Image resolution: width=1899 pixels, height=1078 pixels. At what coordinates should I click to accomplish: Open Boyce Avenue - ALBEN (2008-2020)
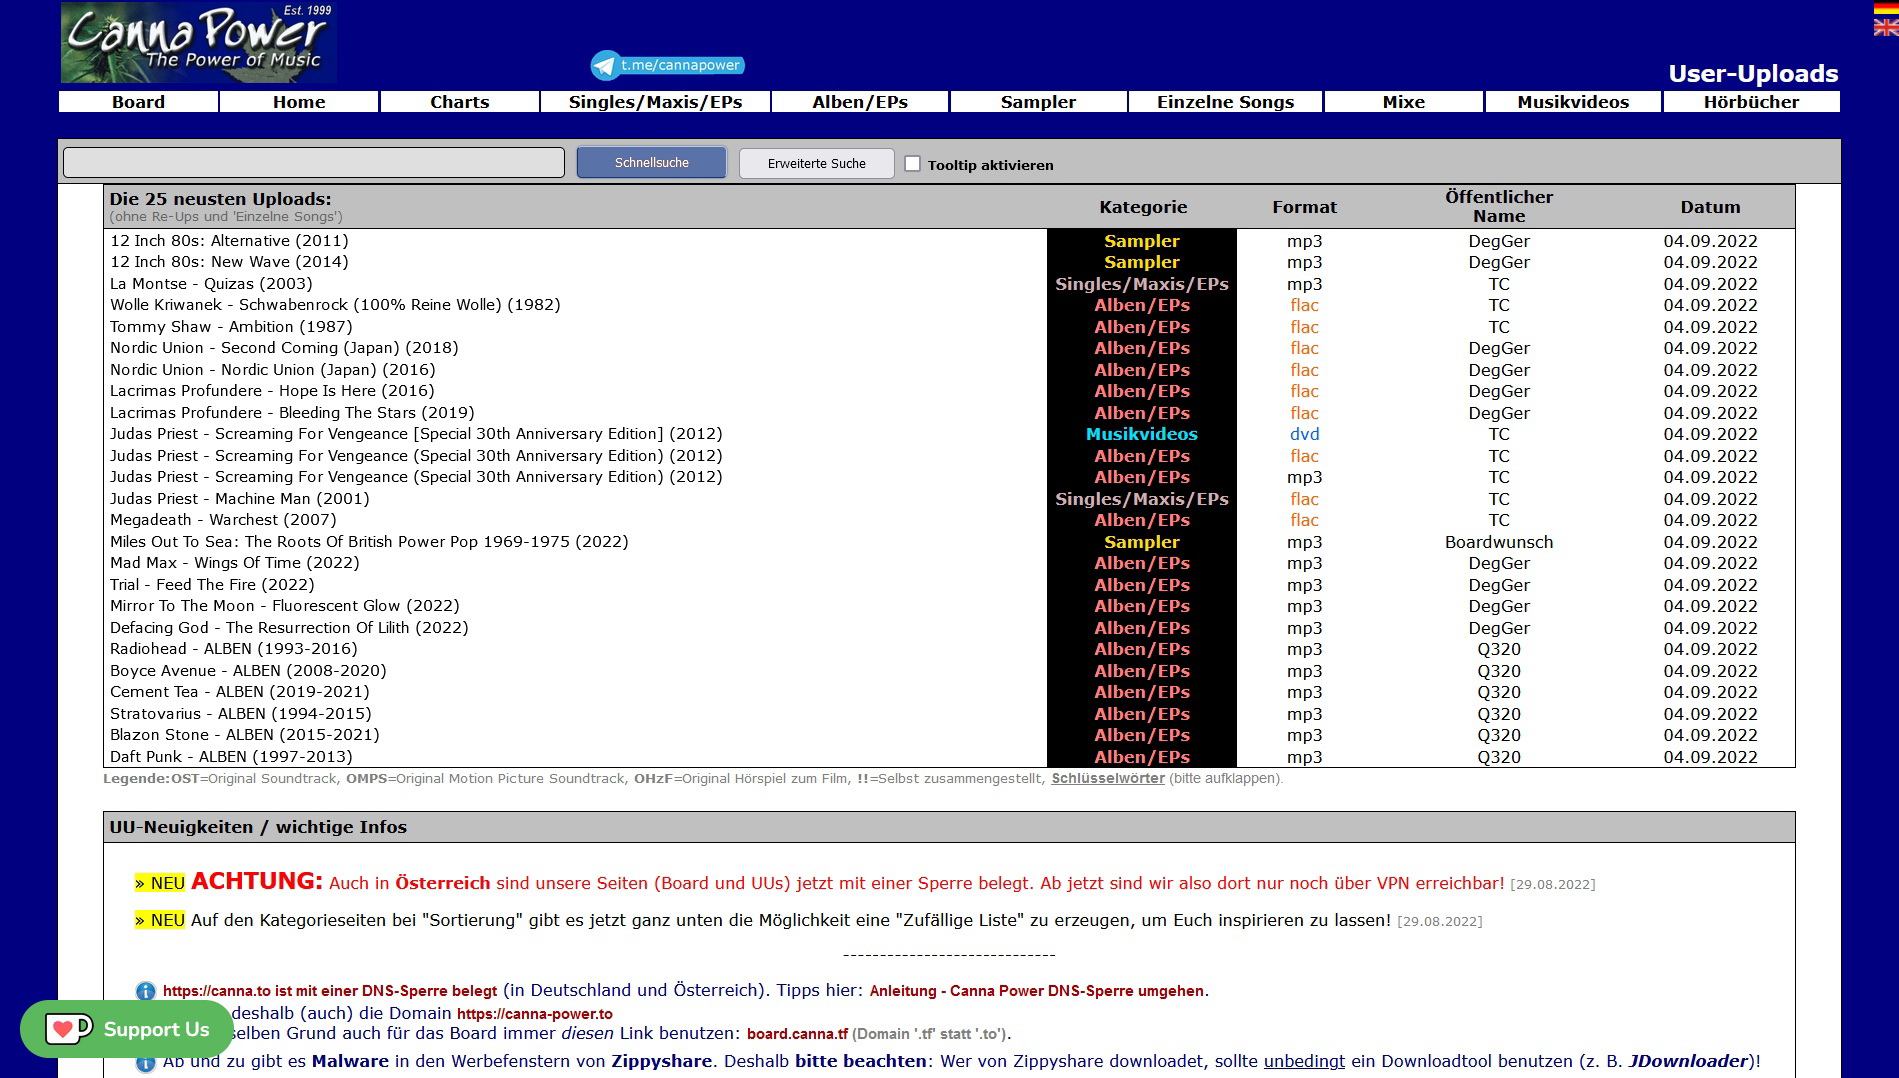click(x=248, y=671)
